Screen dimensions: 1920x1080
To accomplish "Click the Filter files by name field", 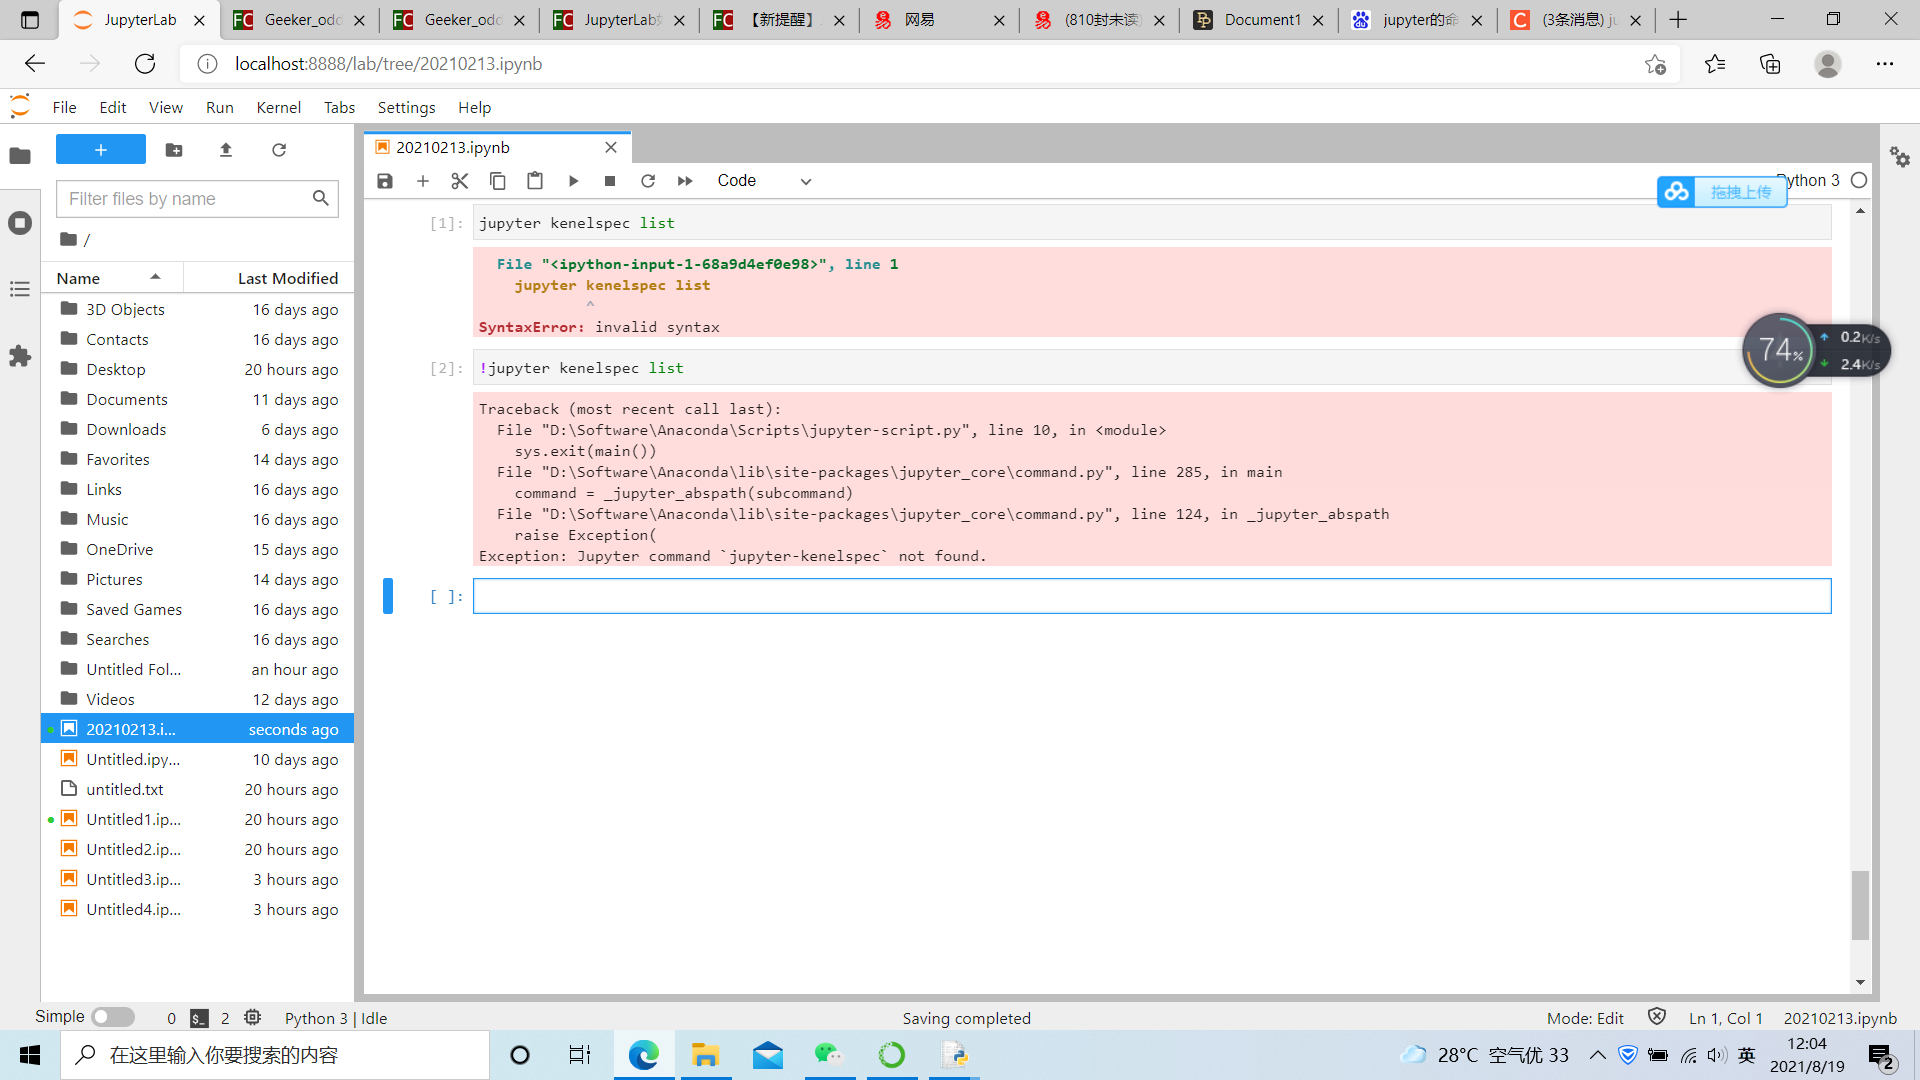I will 197,199.
